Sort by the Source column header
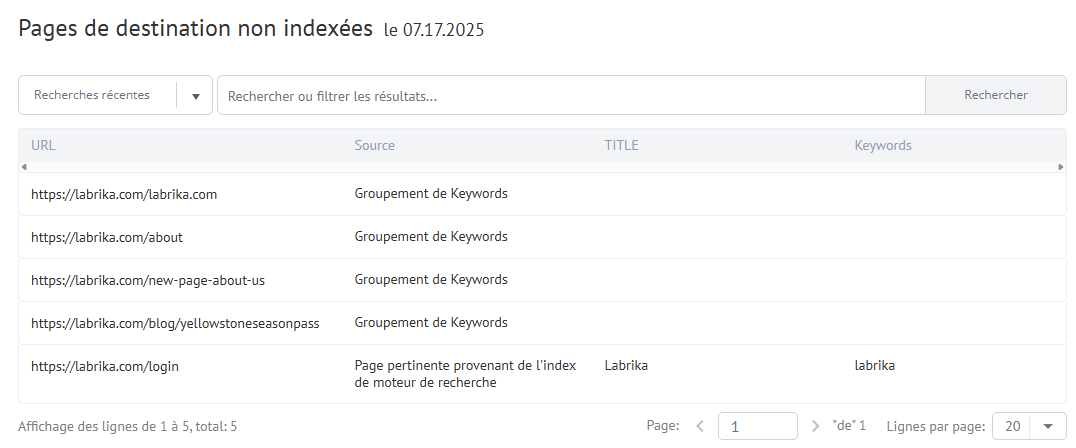 click(375, 145)
